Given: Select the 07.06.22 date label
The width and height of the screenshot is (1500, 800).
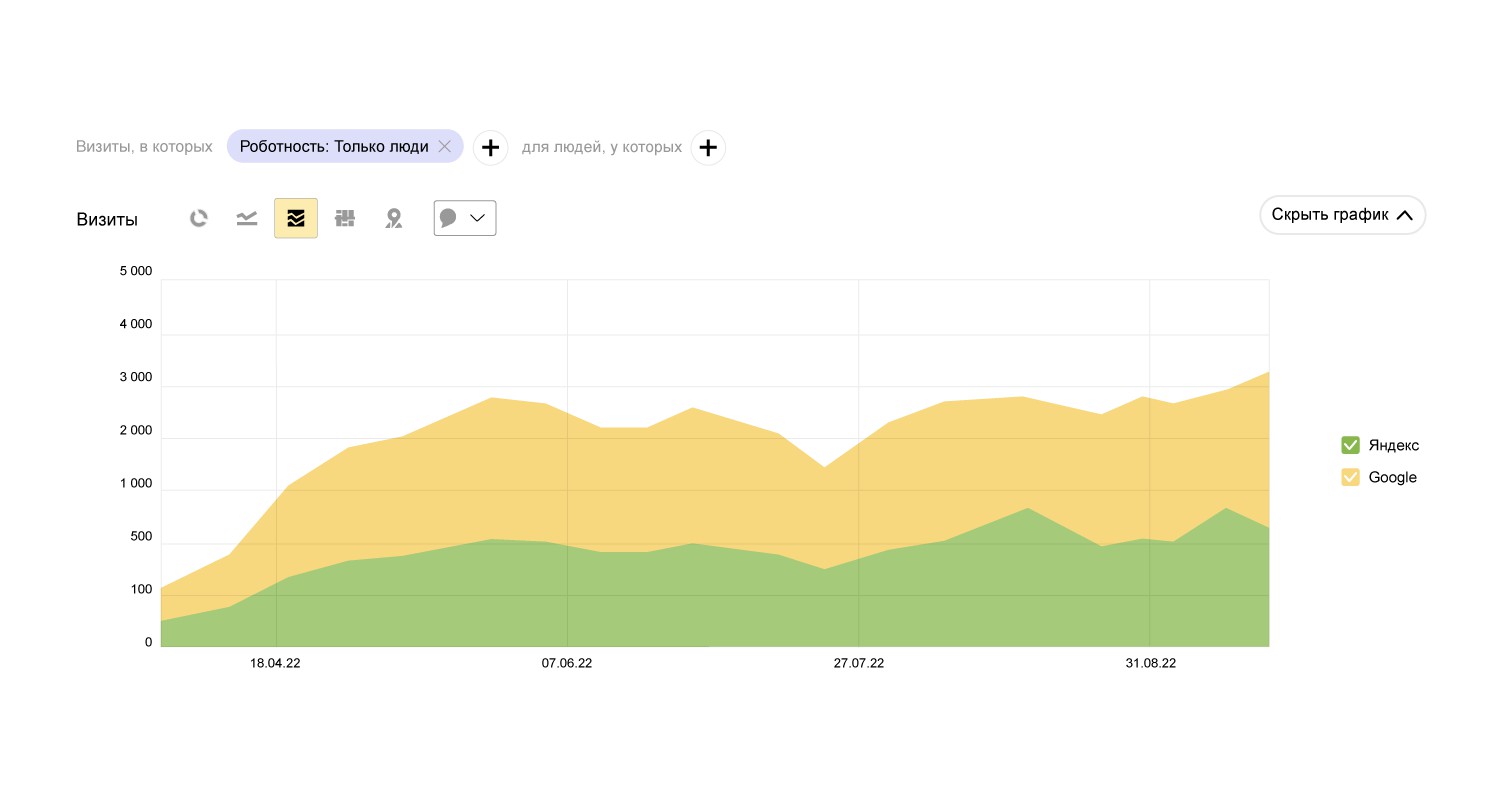Looking at the screenshot, I should [x=567, y=663].
